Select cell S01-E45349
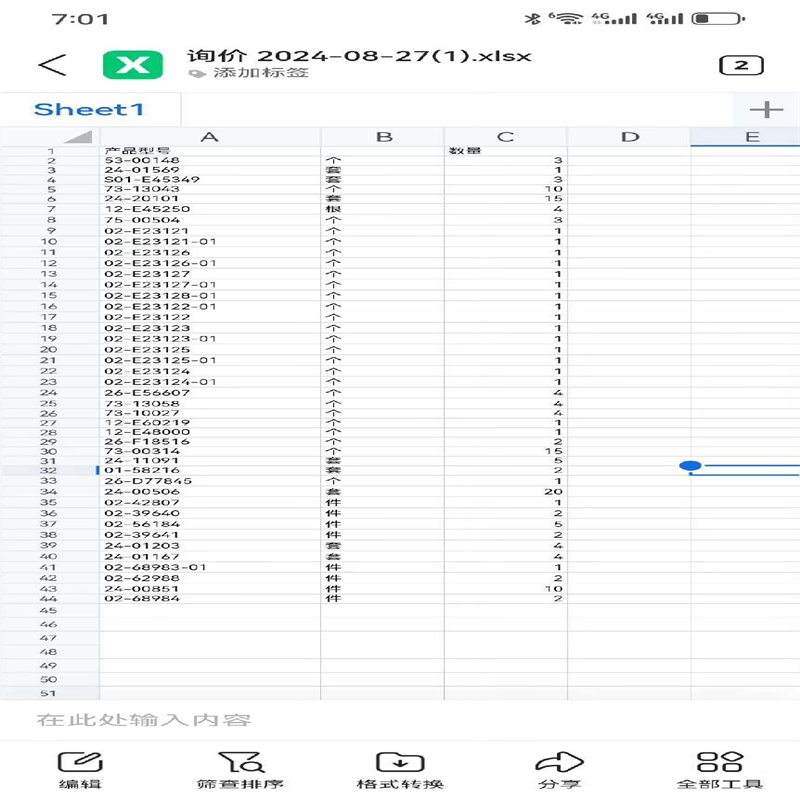Screen dimensions: 800x800 pyautogui.click(x=210, y=180)
